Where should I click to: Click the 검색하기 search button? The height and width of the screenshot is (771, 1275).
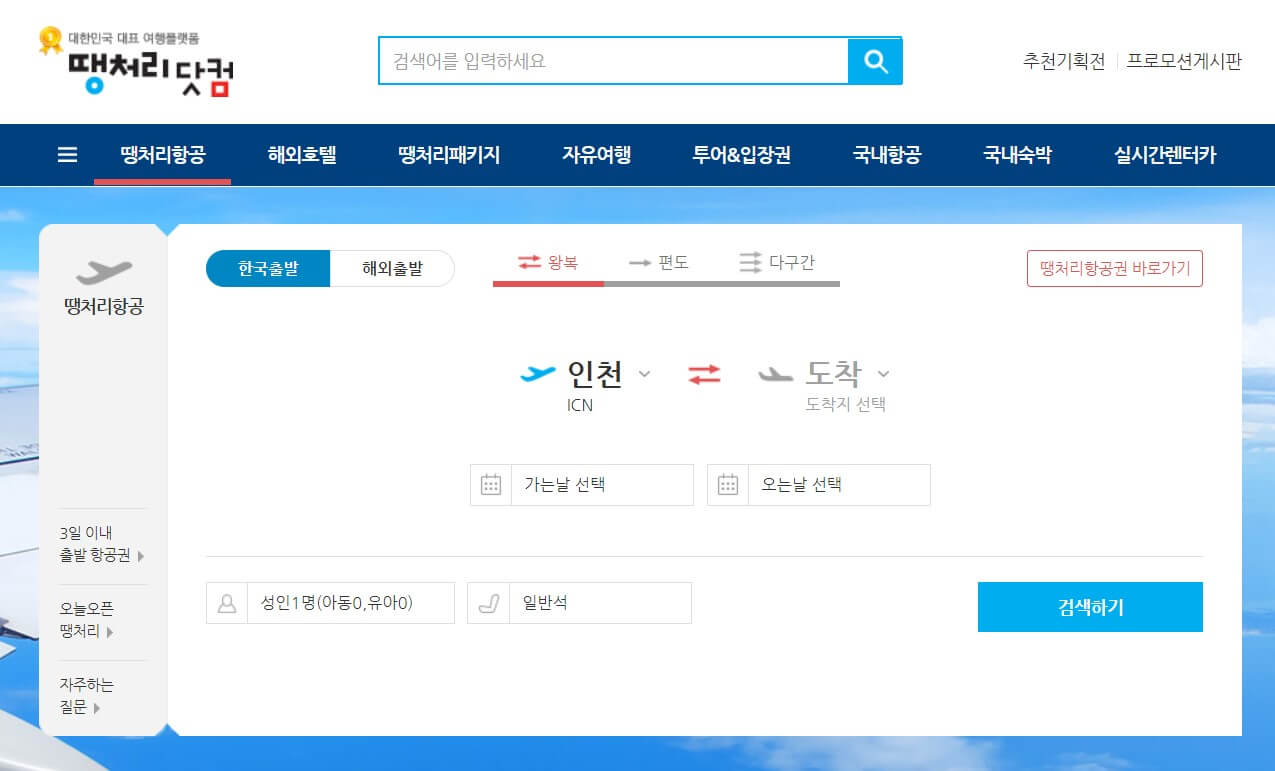pos(1089,606)
